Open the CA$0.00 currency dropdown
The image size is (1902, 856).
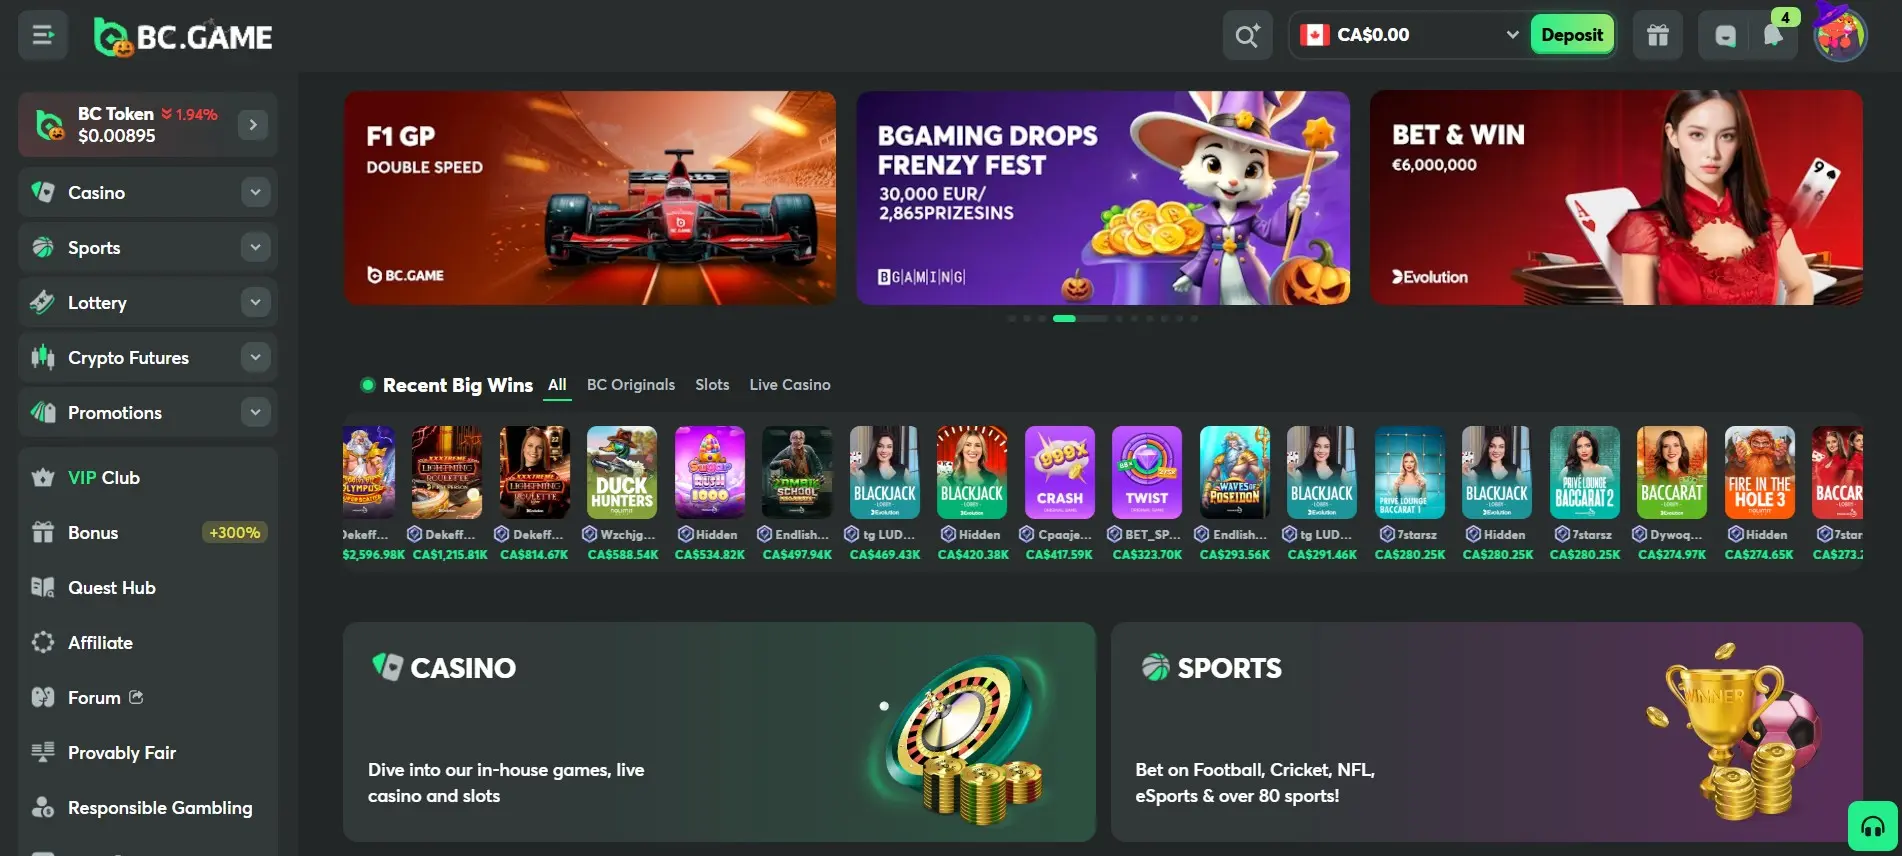(x=1408, y=35)
